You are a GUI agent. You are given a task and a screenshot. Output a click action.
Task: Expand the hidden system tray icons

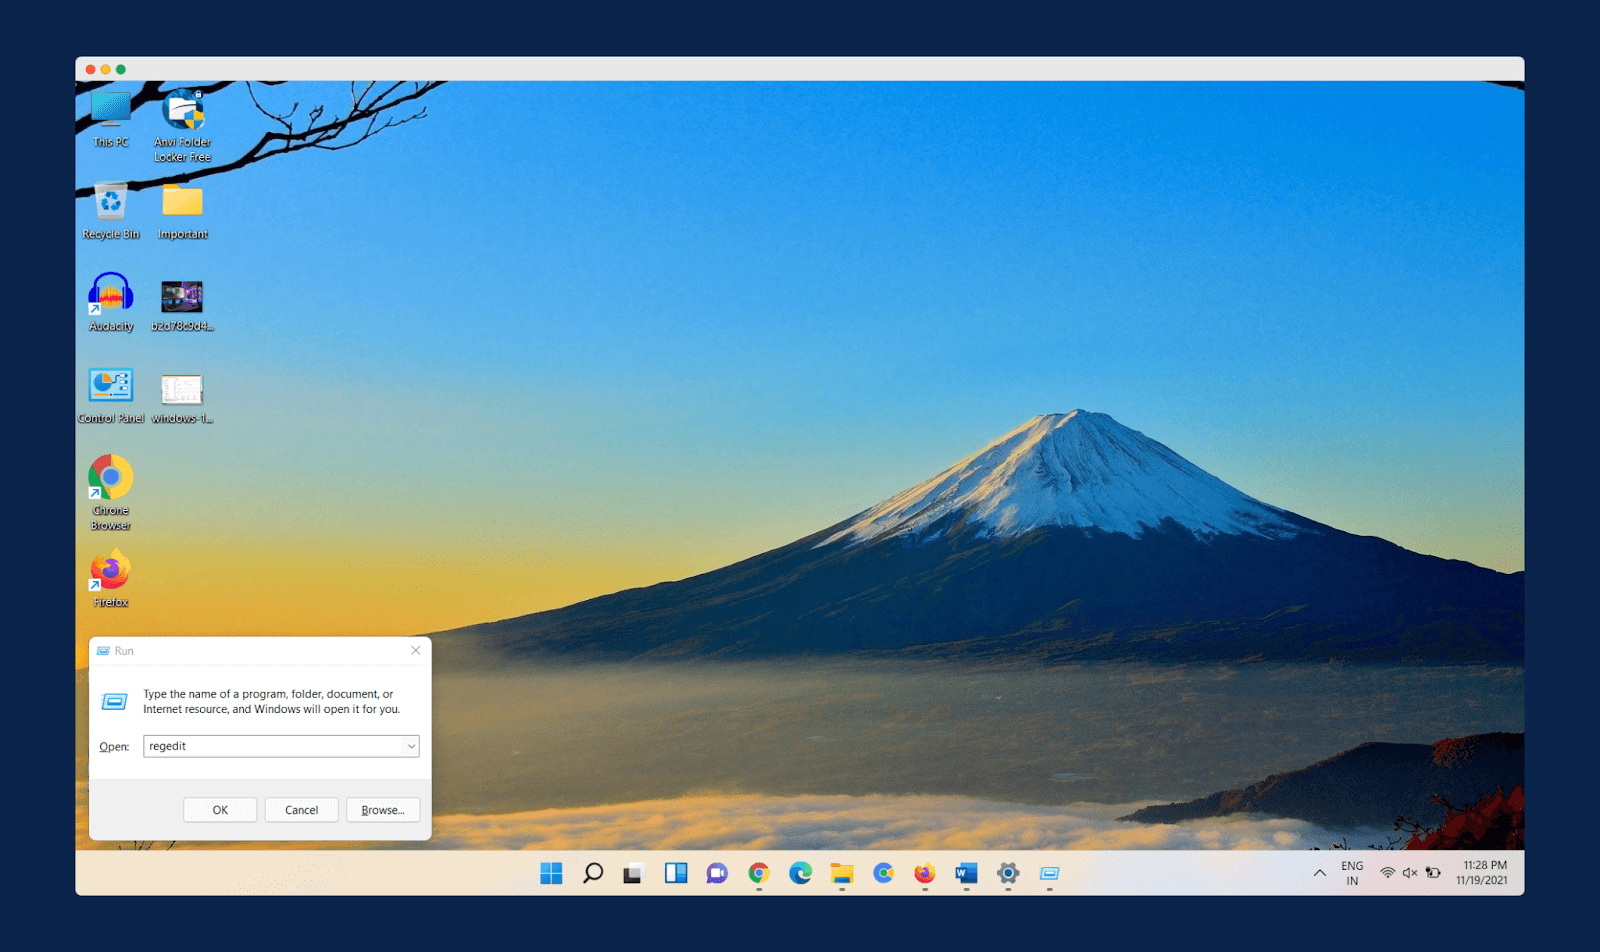tap(1319, 872)
